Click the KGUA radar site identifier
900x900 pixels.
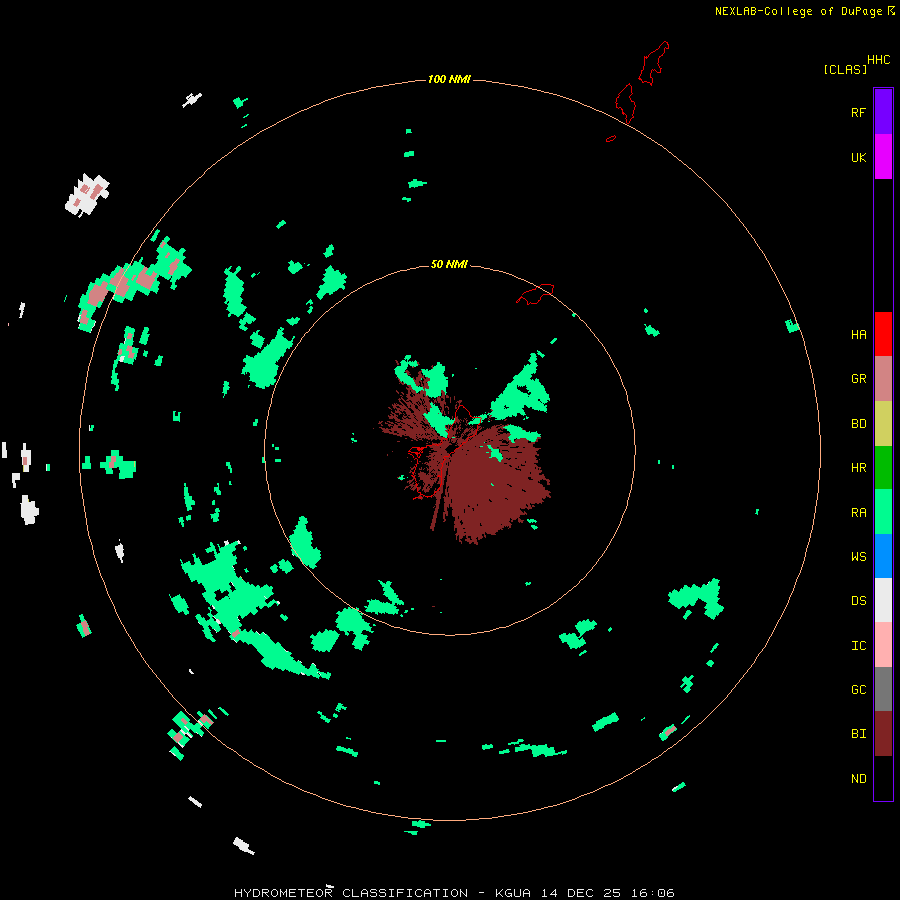(513, 893)
